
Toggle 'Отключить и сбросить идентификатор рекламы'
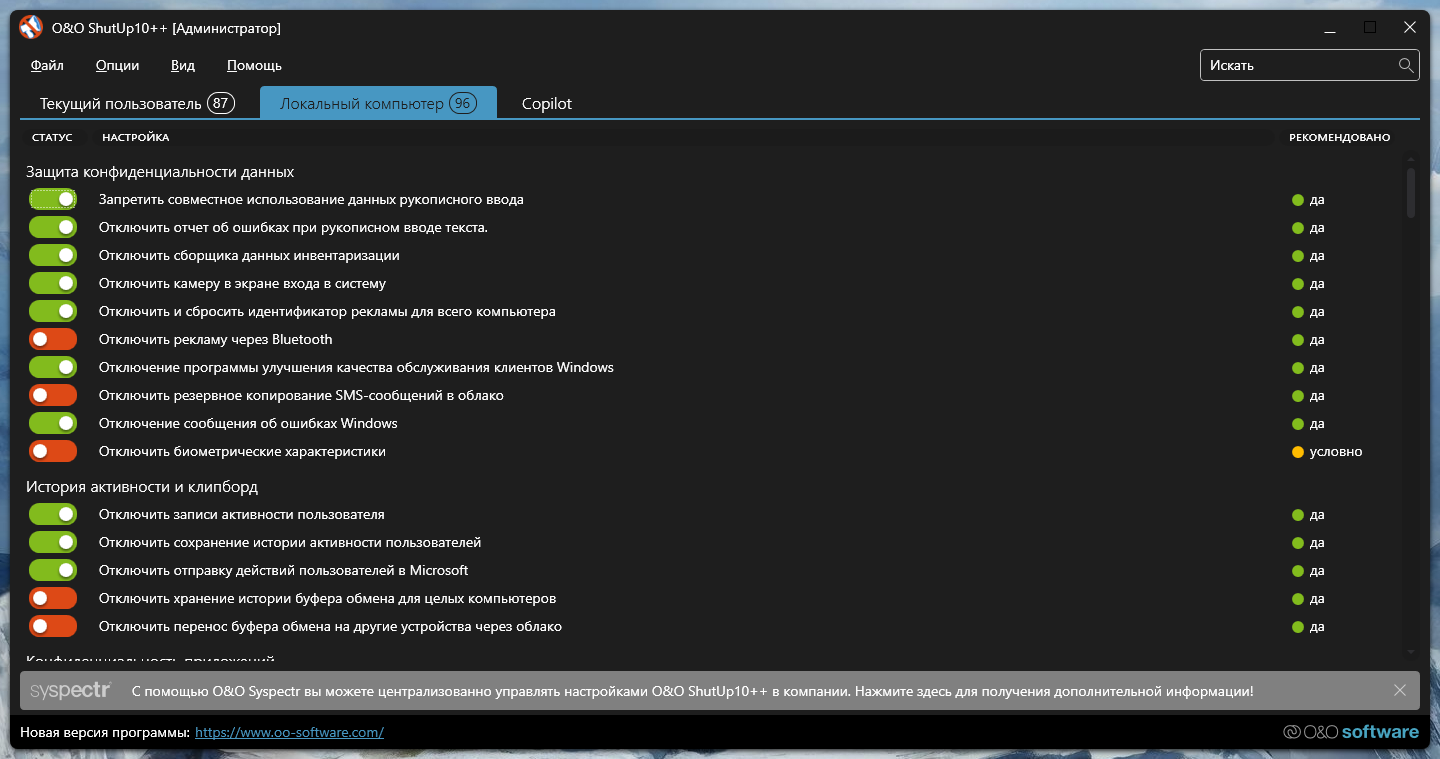53,311
